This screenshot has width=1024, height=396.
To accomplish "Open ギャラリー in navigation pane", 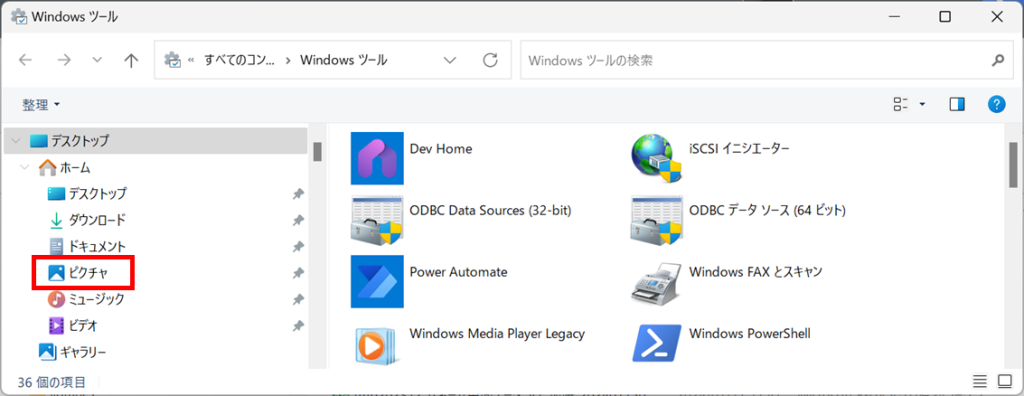I will click(x=72, y=352).
